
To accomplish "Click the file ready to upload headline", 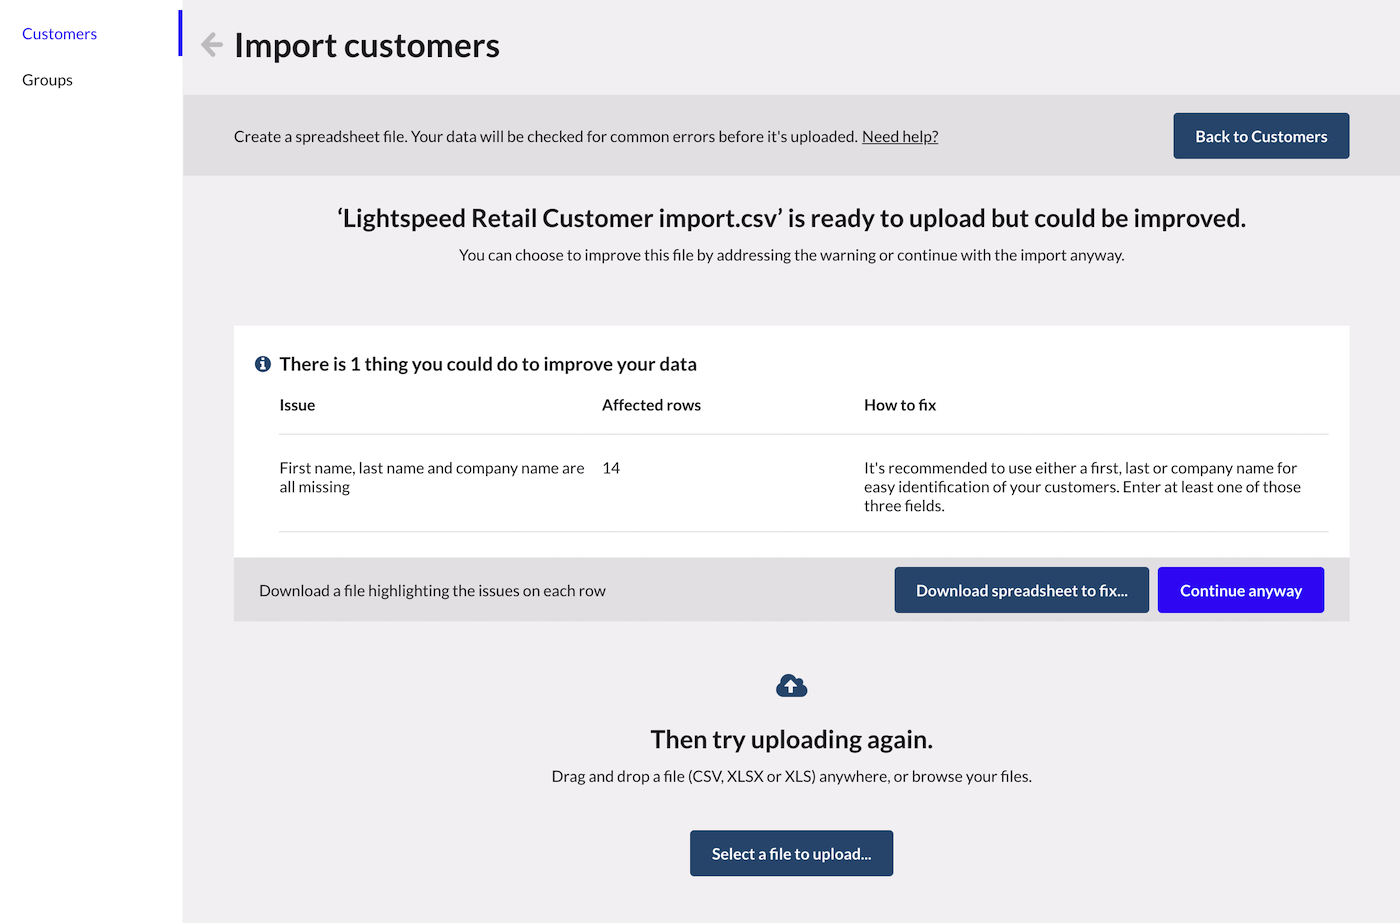I will 791,218.
